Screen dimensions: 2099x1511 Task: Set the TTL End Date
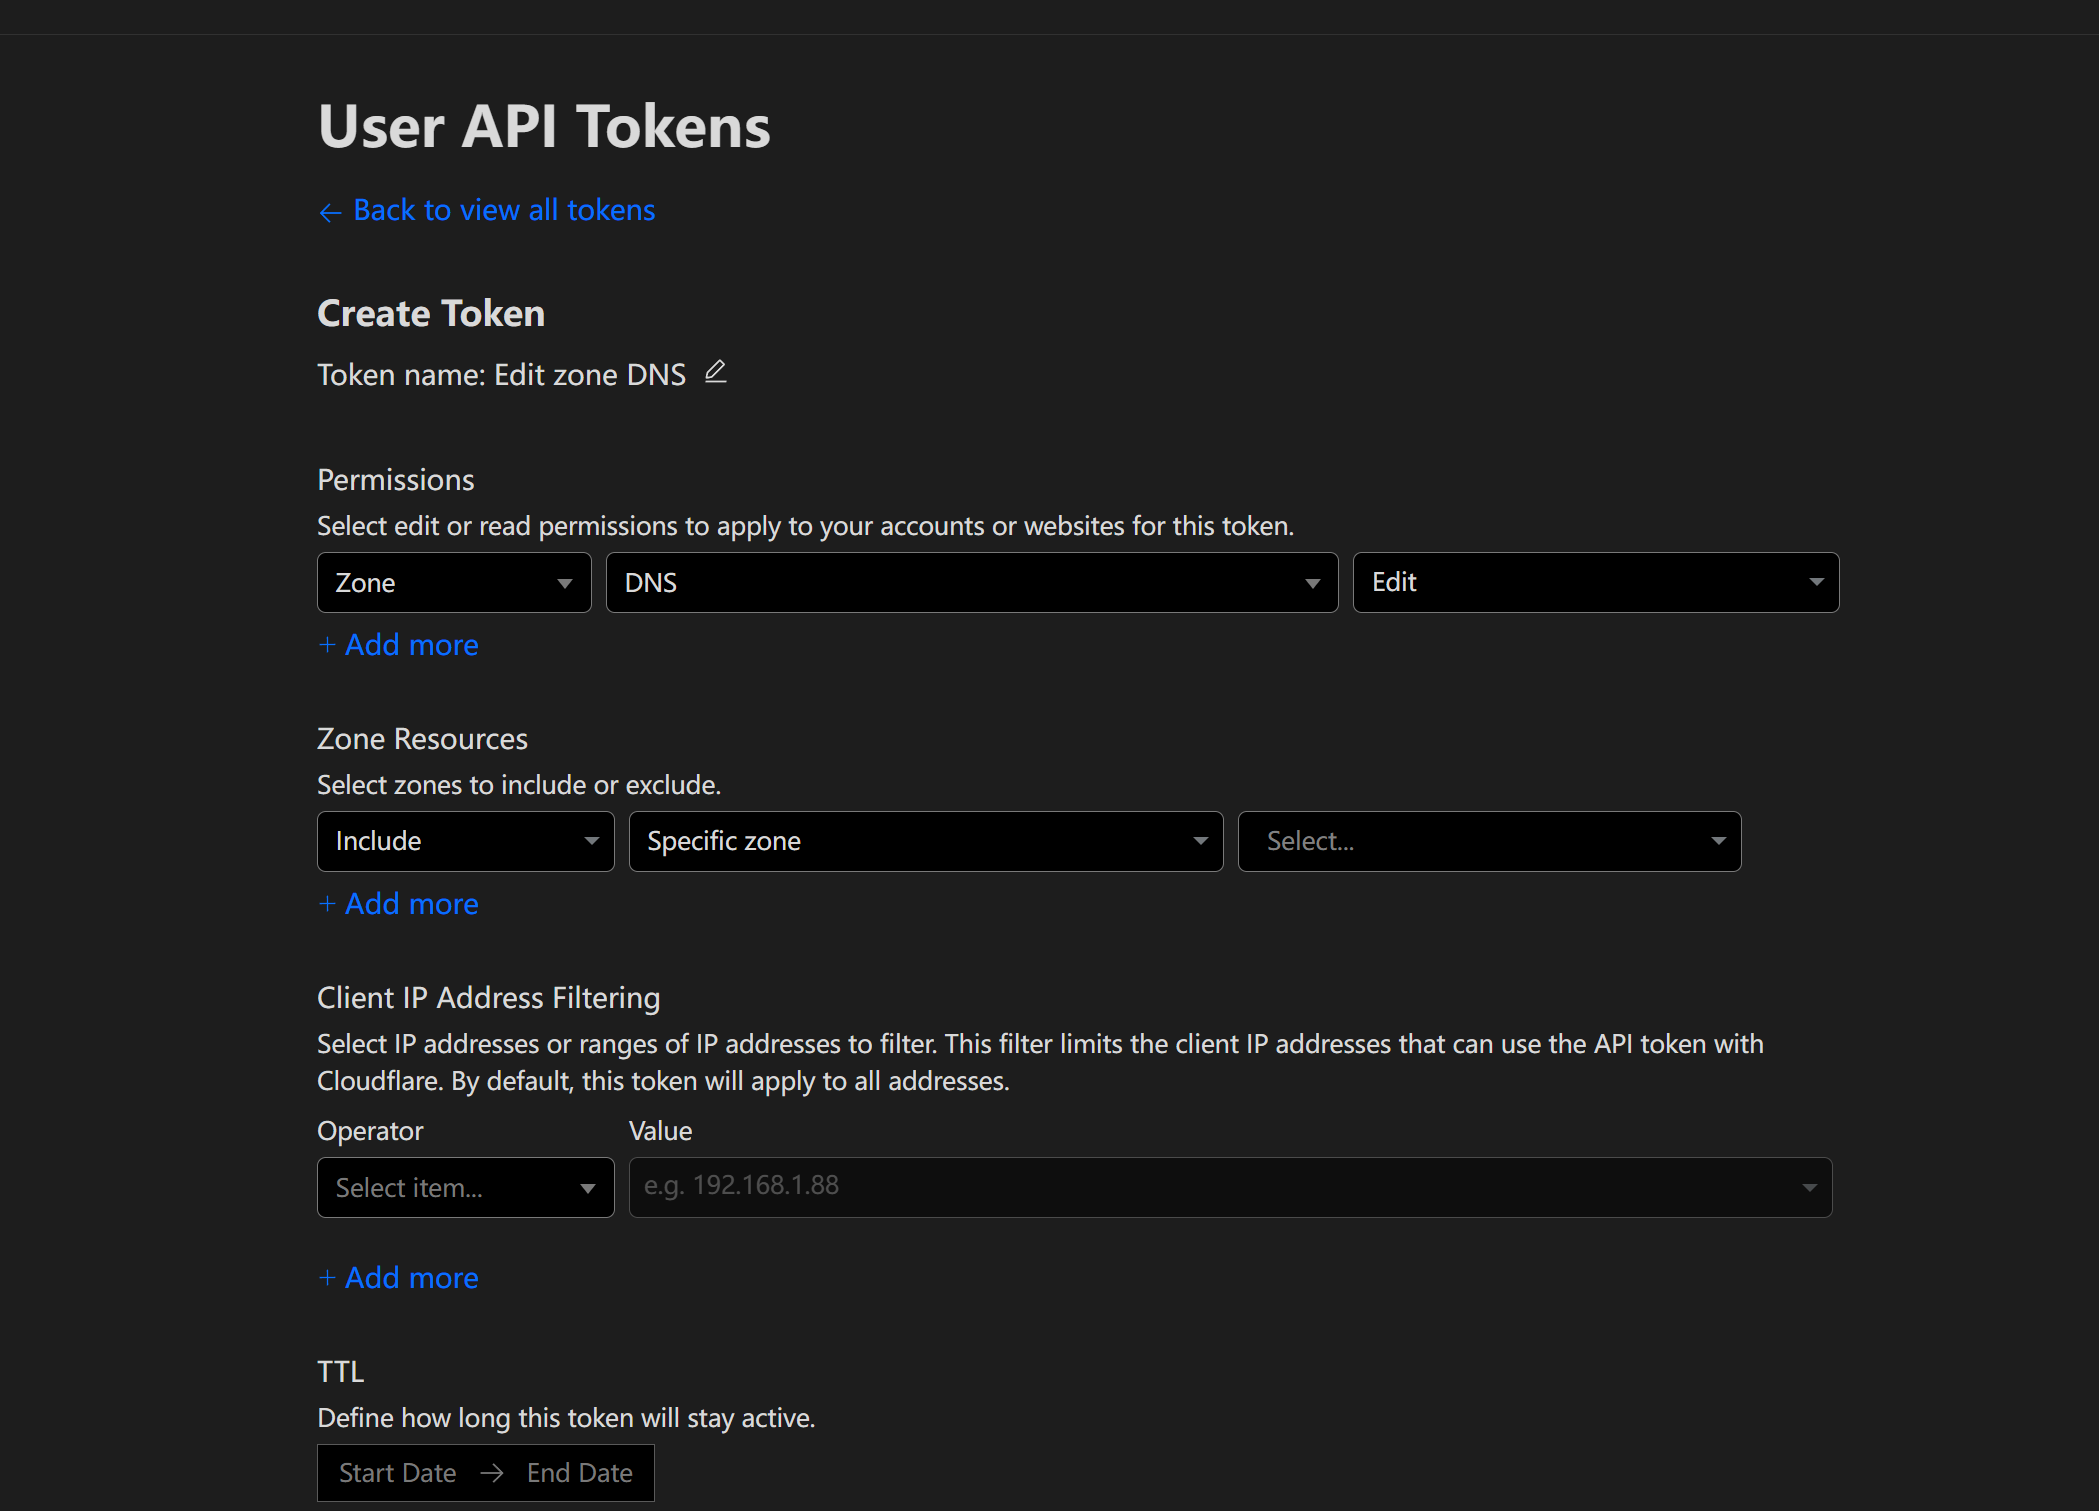pyautogui.click(x=580, y=1473)
